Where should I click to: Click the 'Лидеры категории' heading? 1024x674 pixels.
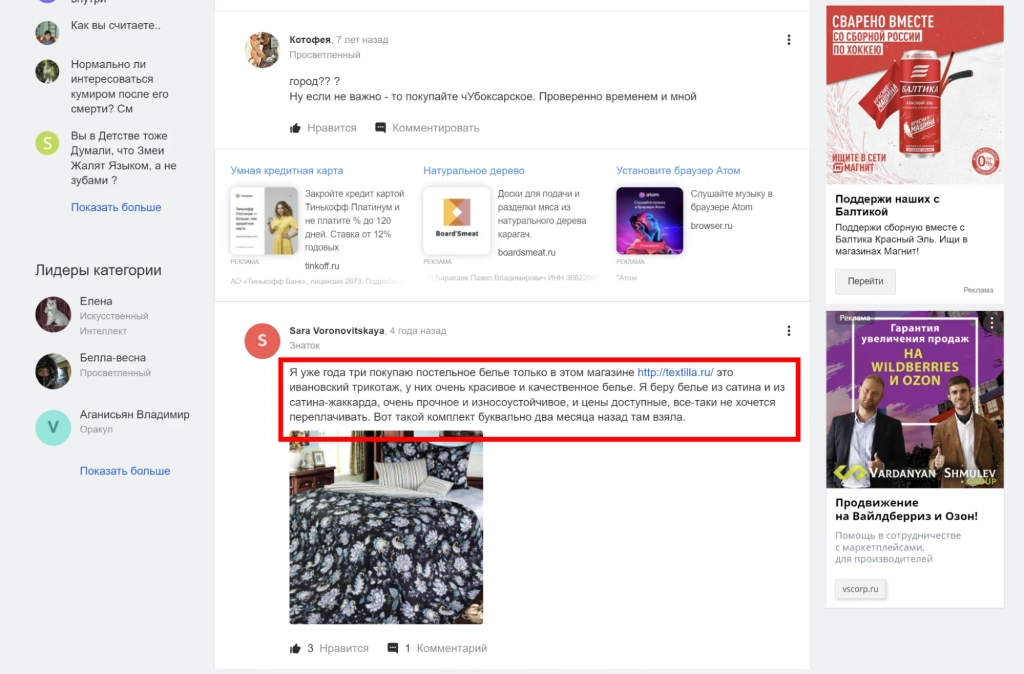tap(98, 270)
